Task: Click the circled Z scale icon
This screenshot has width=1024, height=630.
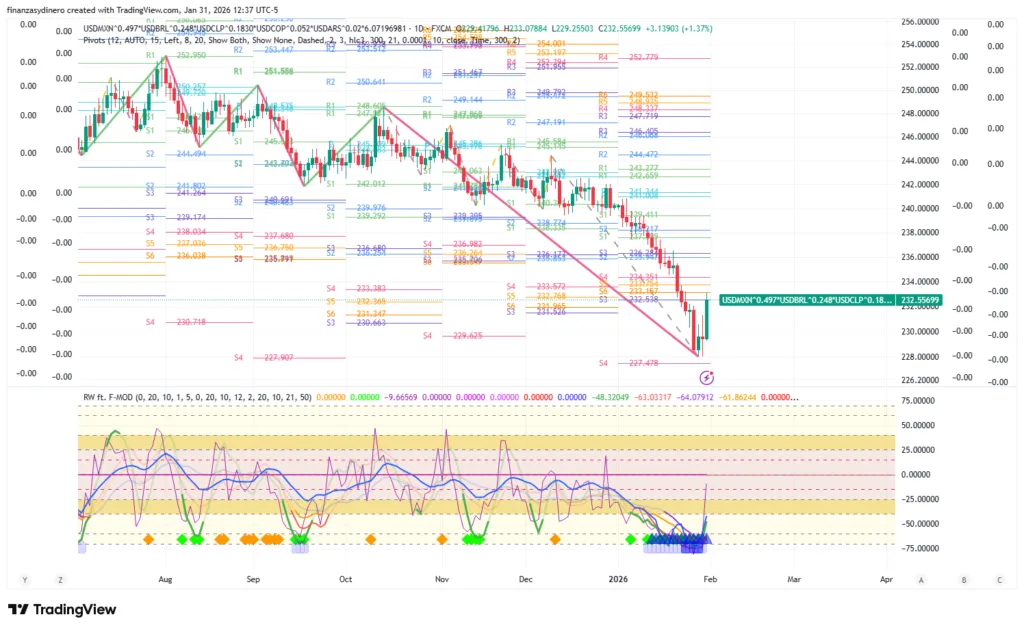Action: coord(61,579)
